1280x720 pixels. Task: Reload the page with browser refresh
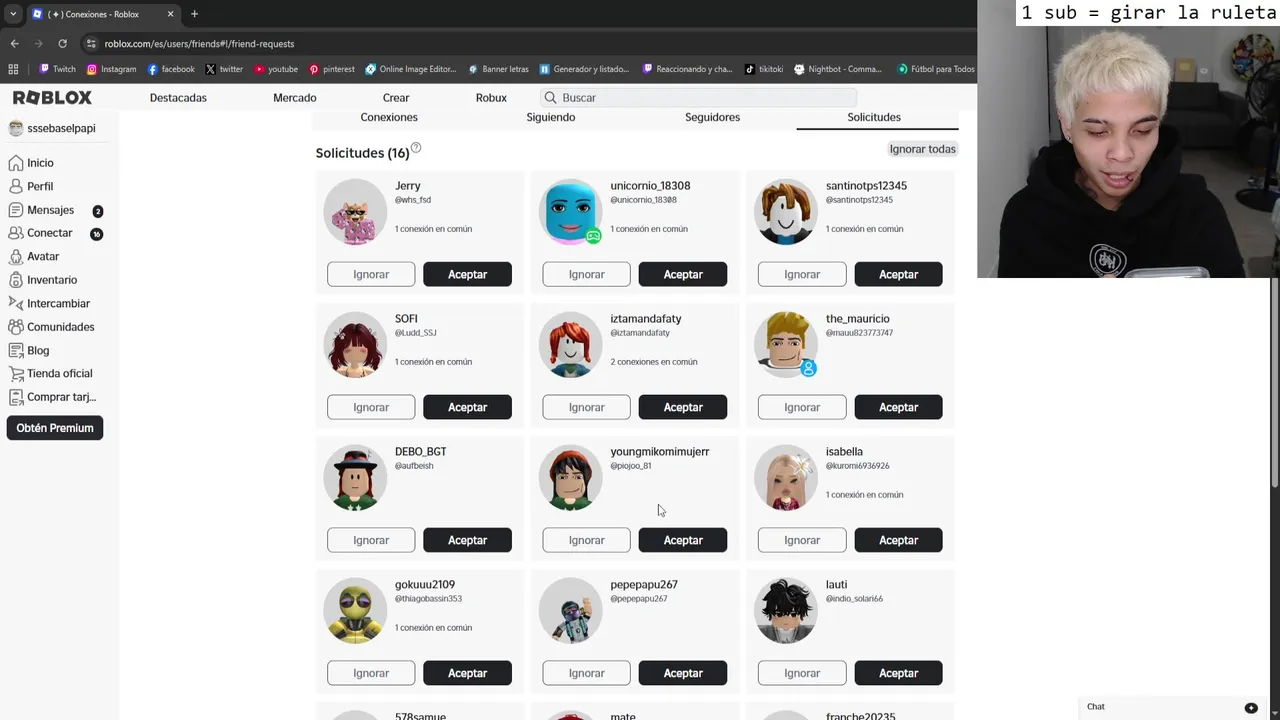pyautogui.click(x=62, y=44)
